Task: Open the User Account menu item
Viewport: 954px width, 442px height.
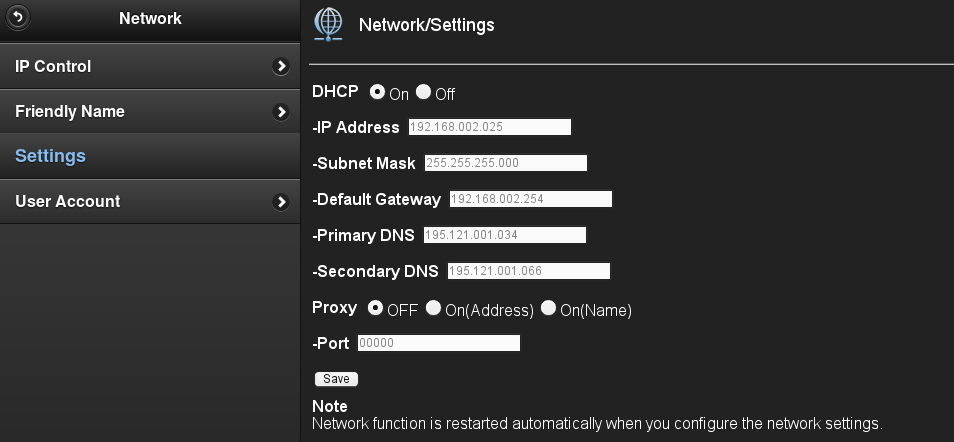Action: (x=68, y=202)
